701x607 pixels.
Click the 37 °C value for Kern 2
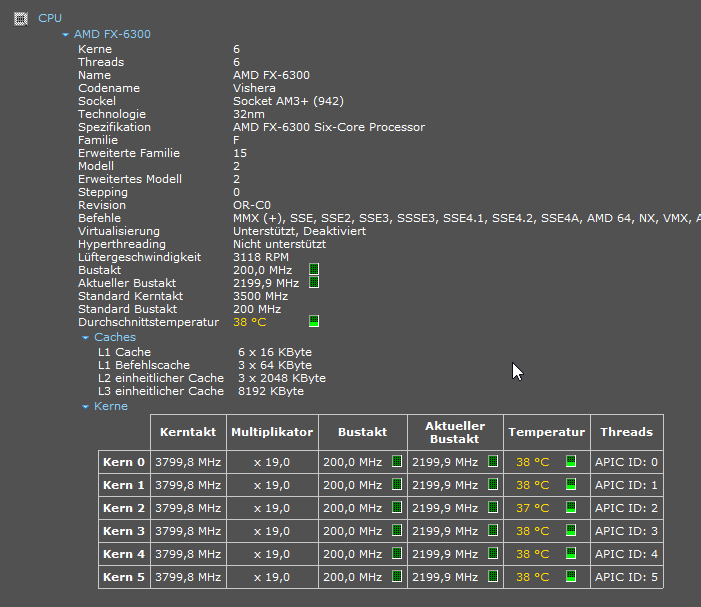point(532,508)
